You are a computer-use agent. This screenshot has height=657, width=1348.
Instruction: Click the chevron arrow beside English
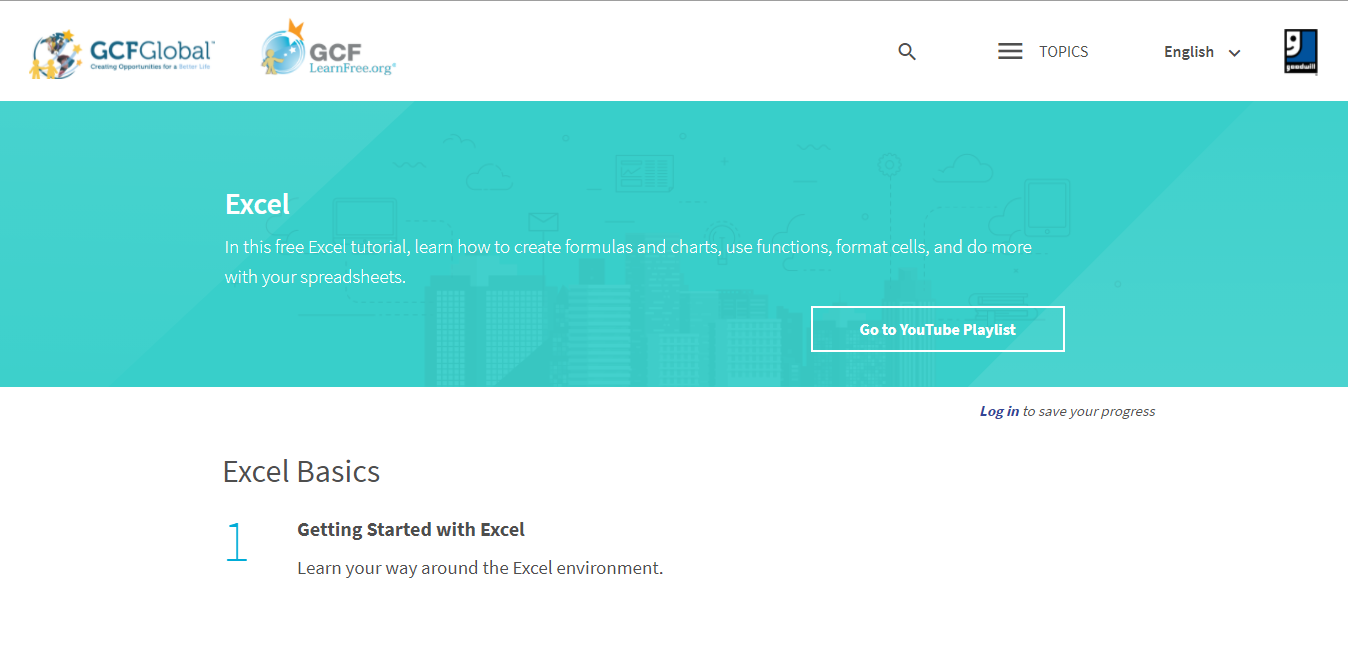(1235, 53)
